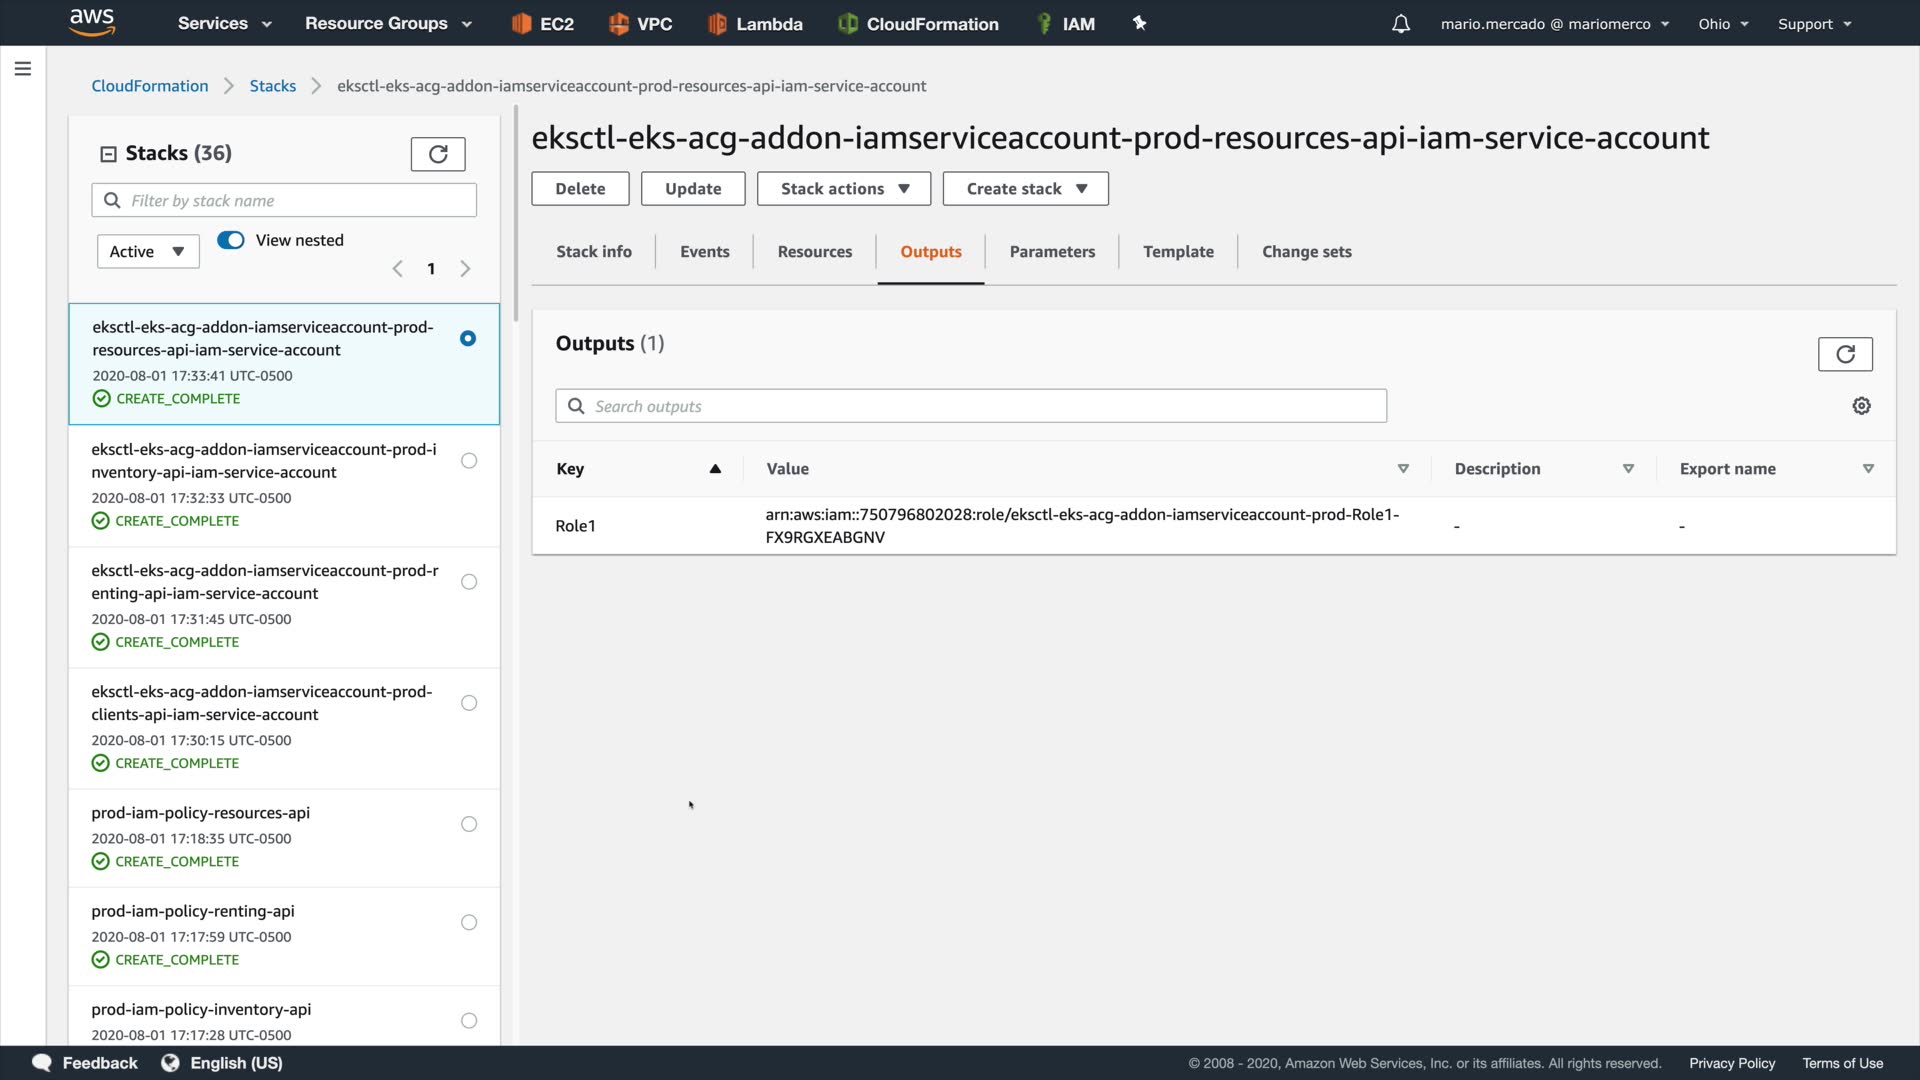Screen dimensions: 1920x1080
Task: Open the Template tab
Action: coord(1177,252)
